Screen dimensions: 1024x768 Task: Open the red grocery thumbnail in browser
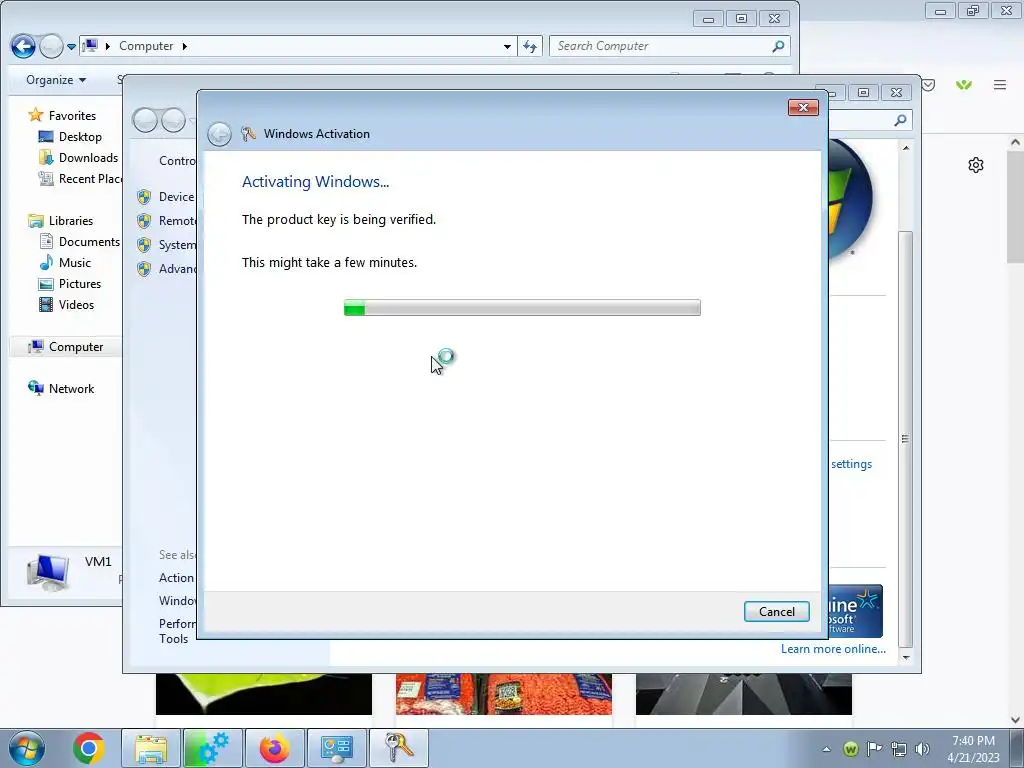(504, 694)
